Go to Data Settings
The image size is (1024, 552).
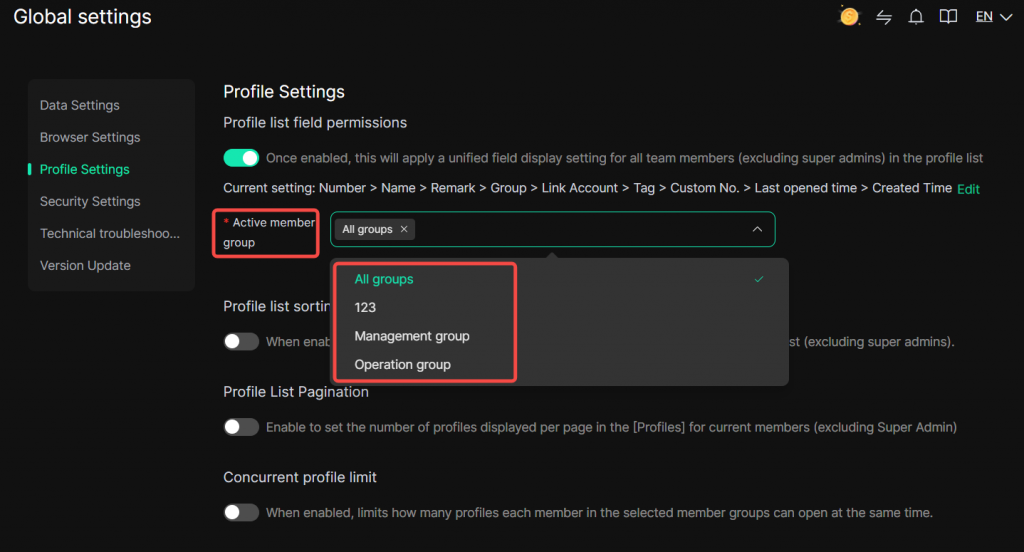[80, 105]
